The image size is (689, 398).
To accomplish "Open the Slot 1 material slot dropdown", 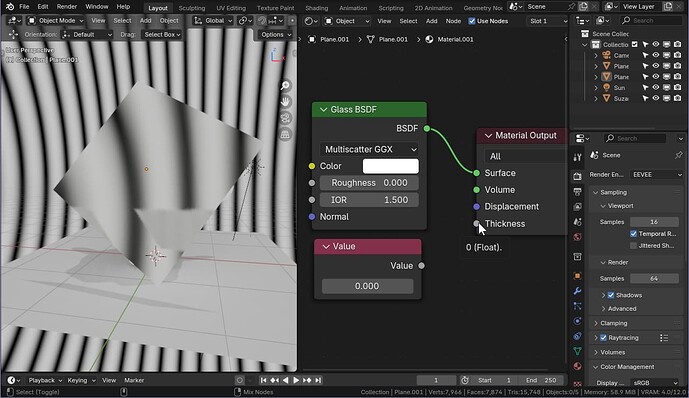I will pyautogui.click(x=548, y=21).
